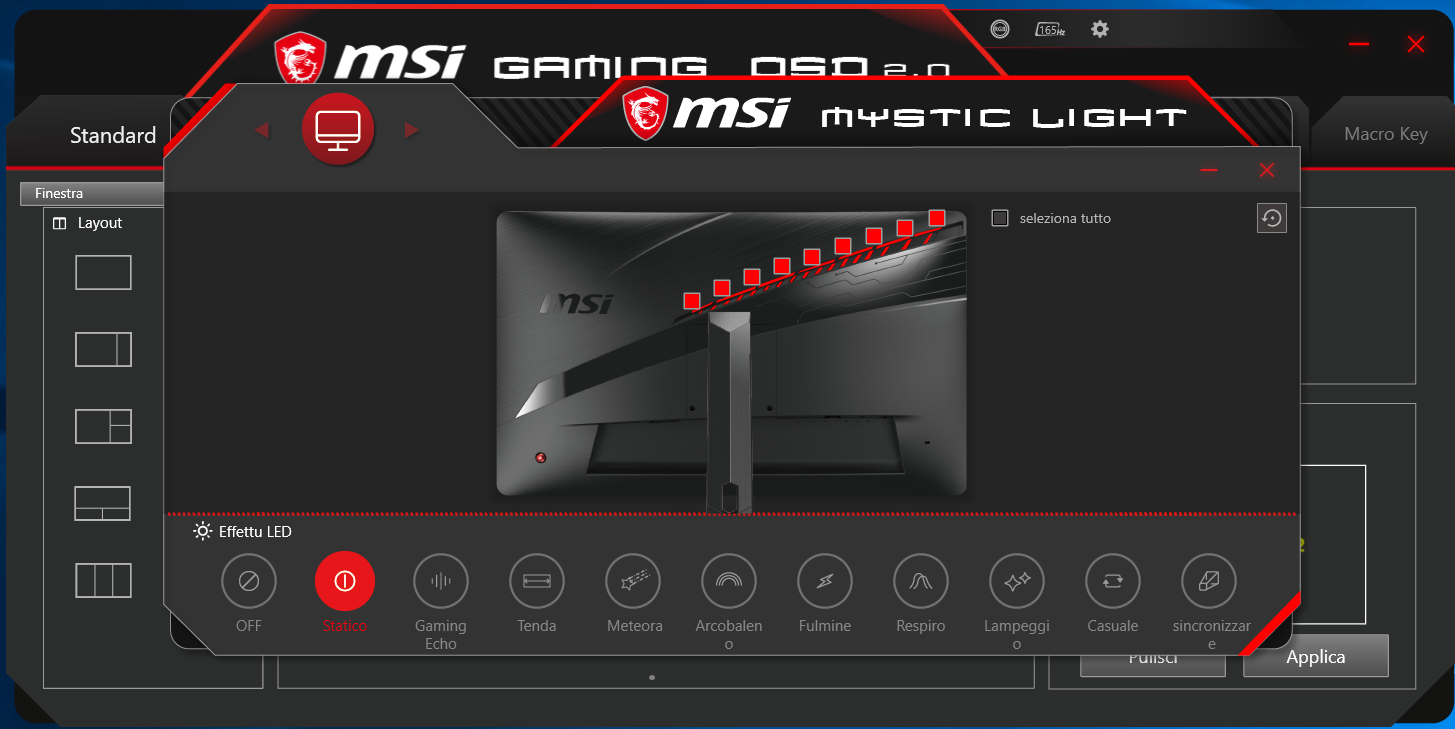The height and width of the screenshot is (729, 1455).
Task: Select the Tenda LED effect
Action: point(537,580)
